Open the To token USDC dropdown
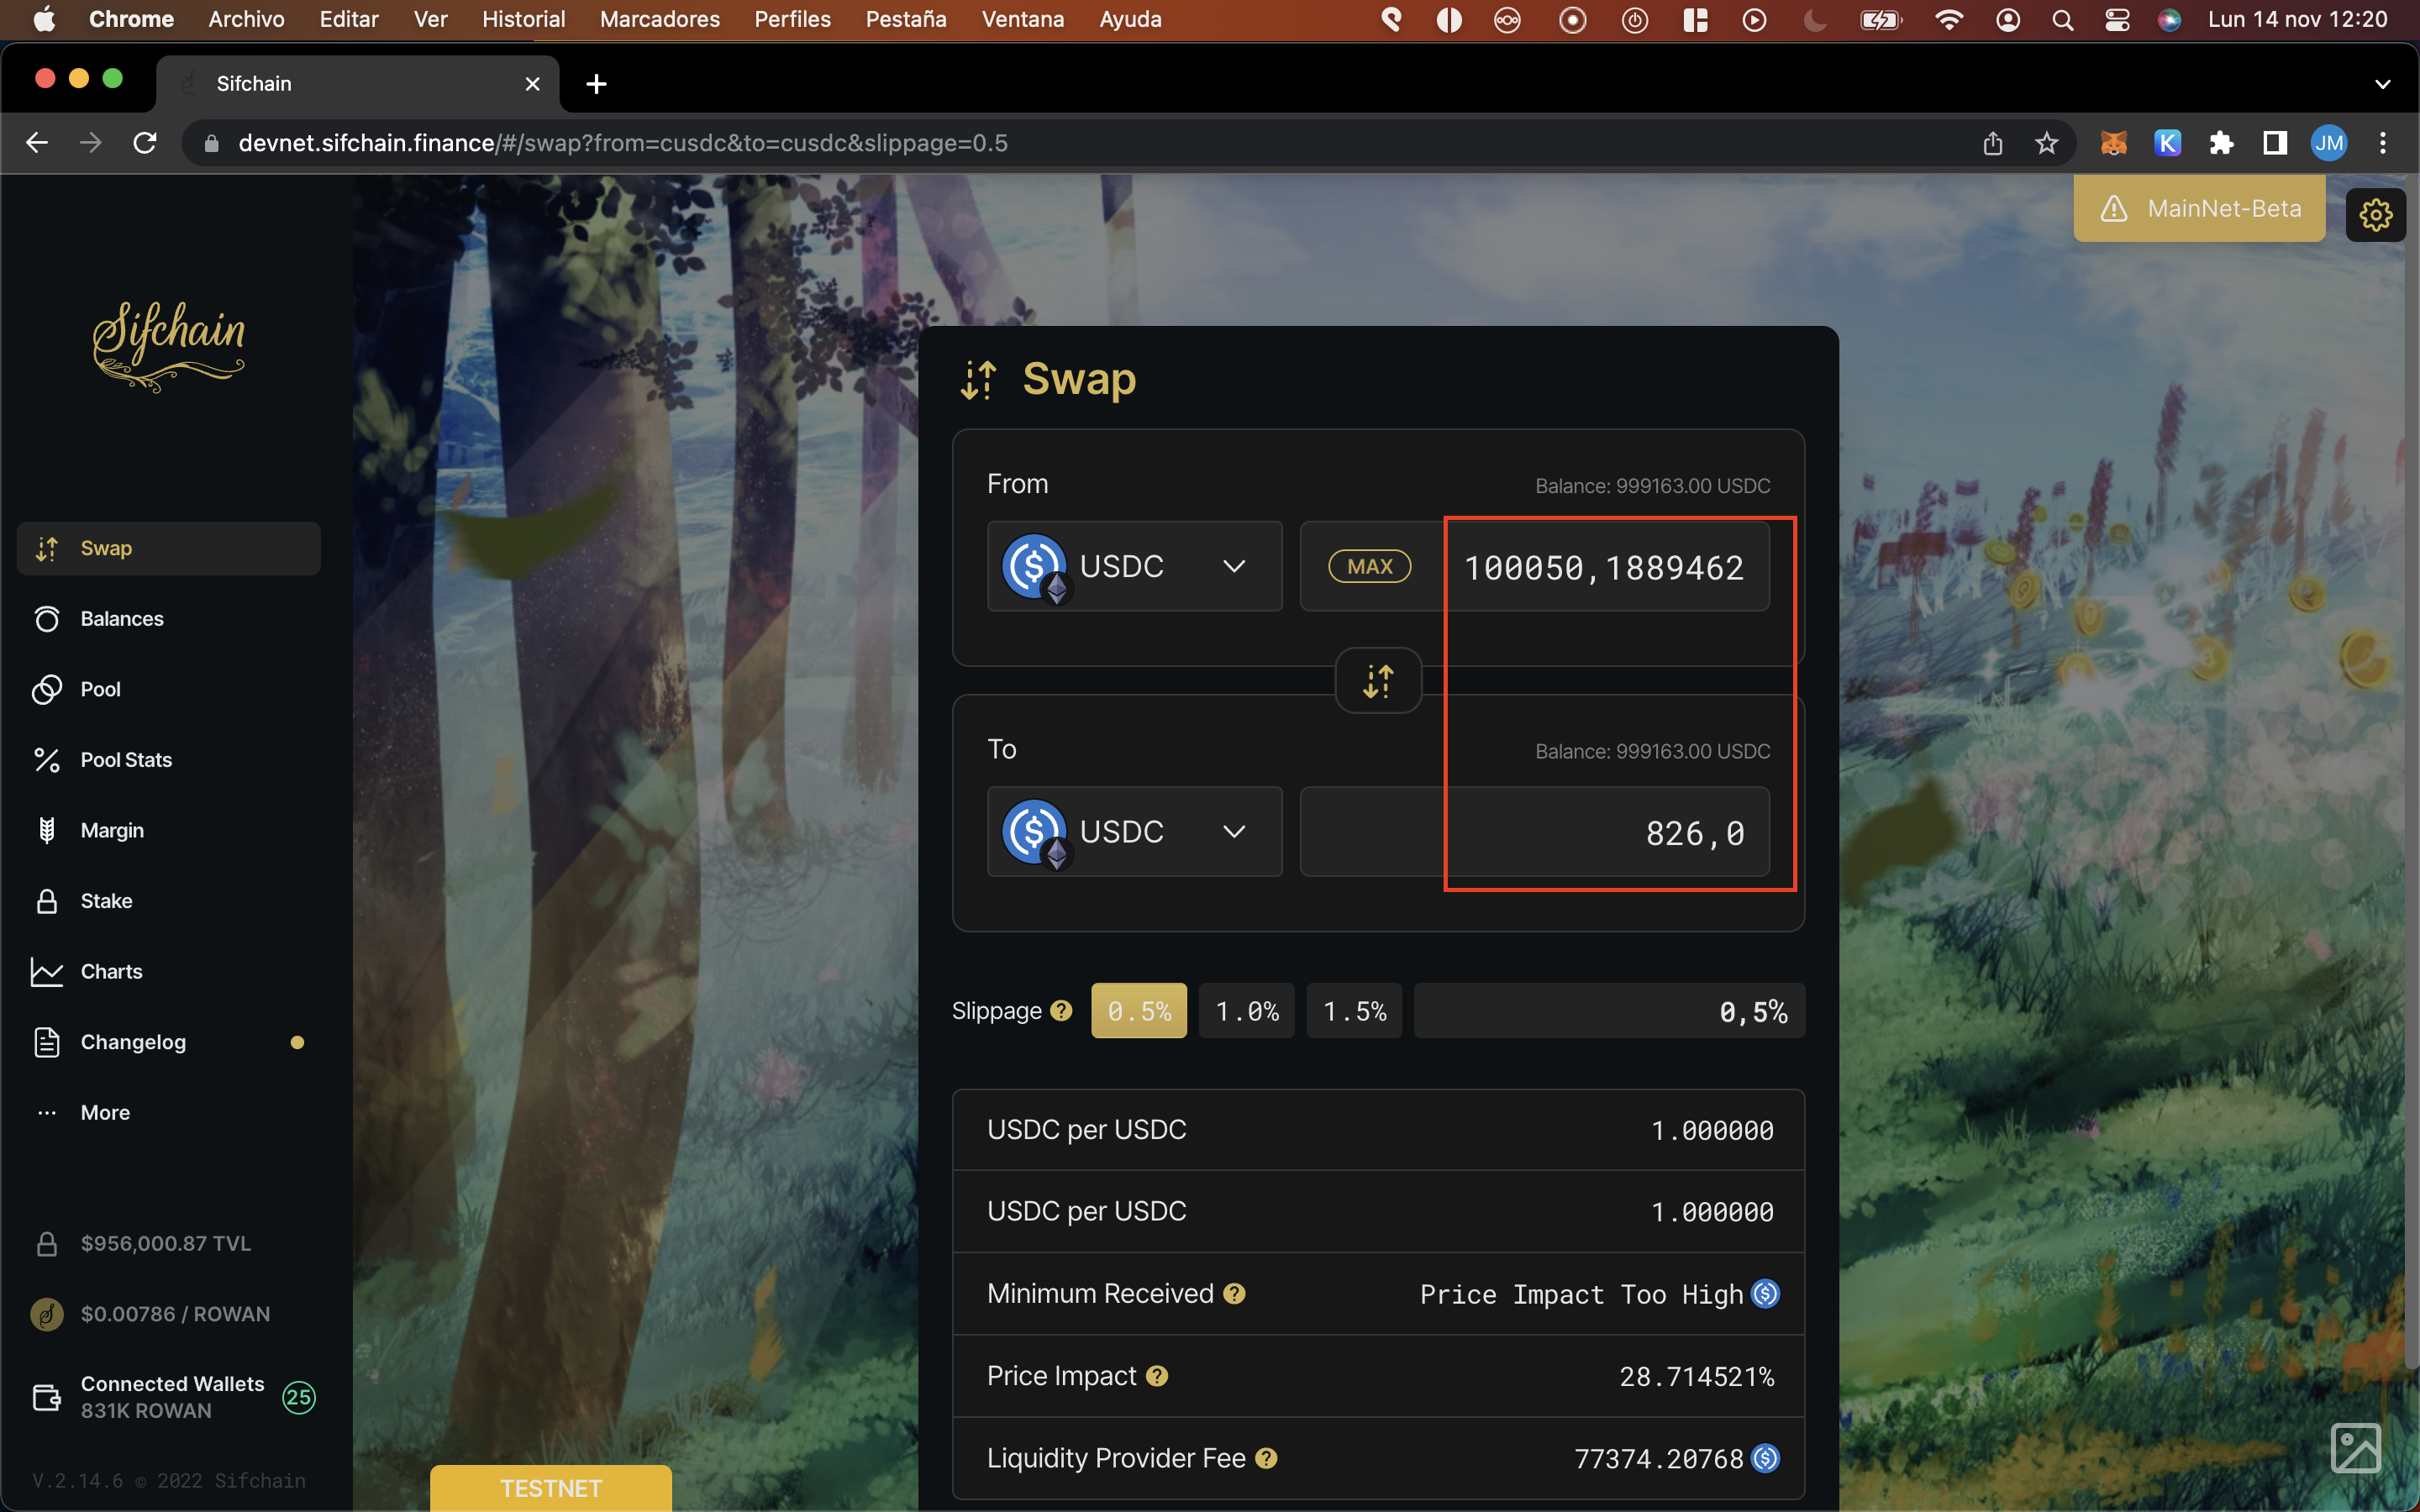2420x1512 pixels. click(1134, 832)
